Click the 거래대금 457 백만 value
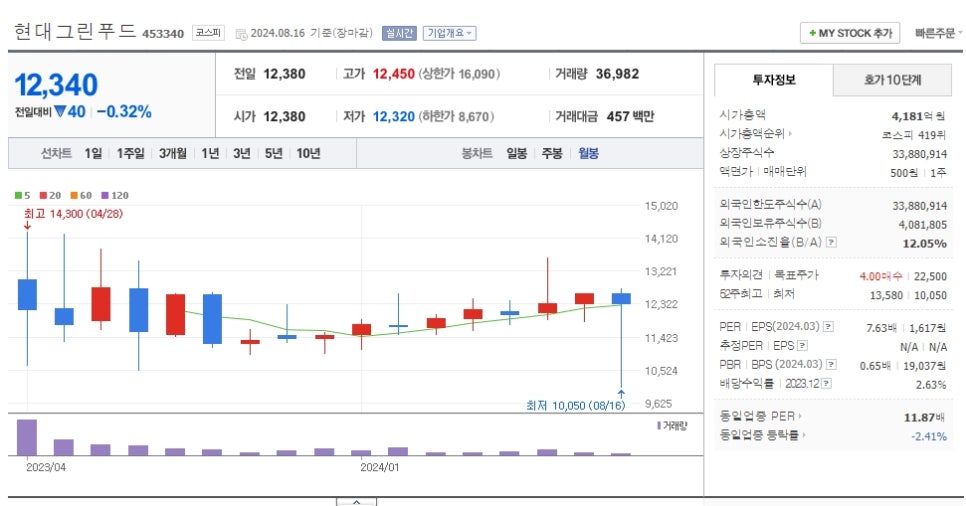The height and width of the screenshot is (506, 966). [x=630, y=116]
